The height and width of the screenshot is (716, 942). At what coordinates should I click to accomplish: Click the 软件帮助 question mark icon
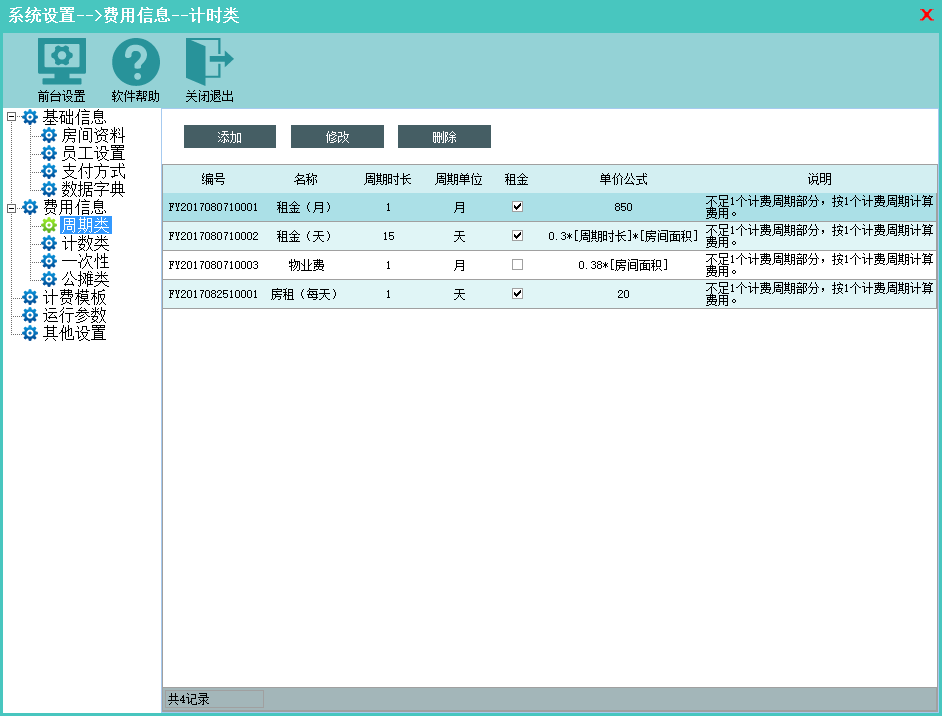click(135, 62)
